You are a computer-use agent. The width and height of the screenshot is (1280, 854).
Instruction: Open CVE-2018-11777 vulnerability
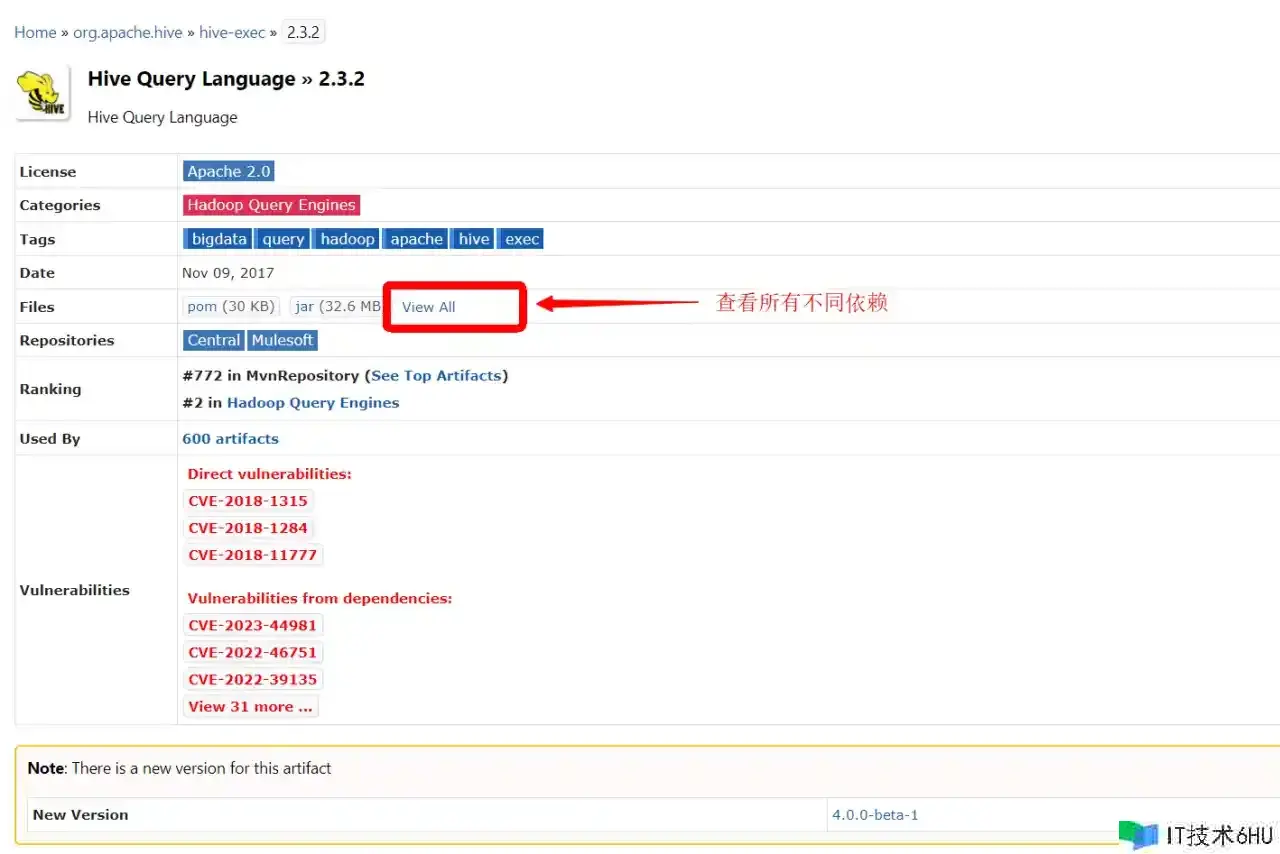coord(252,554)
